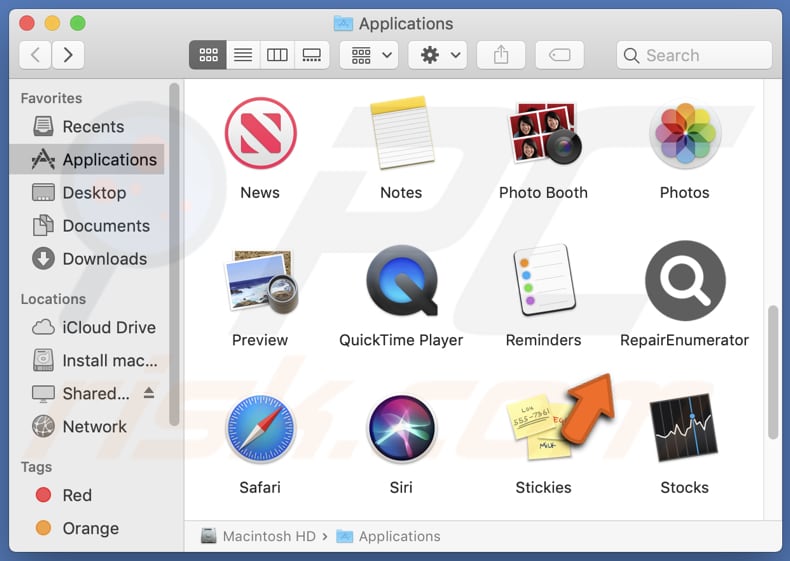Open the Photo Booth app icon
Image resolution: width=790 pixels, height=561 pixels.
coord(543,133)
